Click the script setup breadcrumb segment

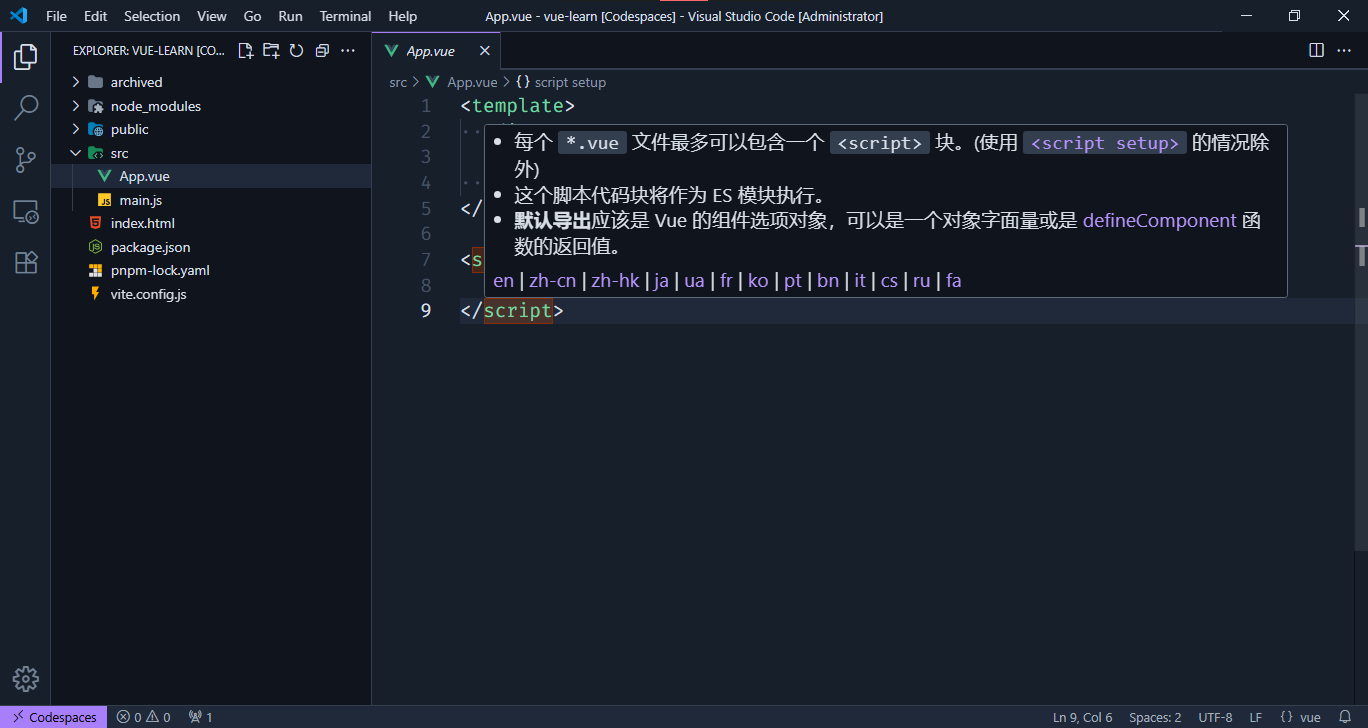click(561, 82)
